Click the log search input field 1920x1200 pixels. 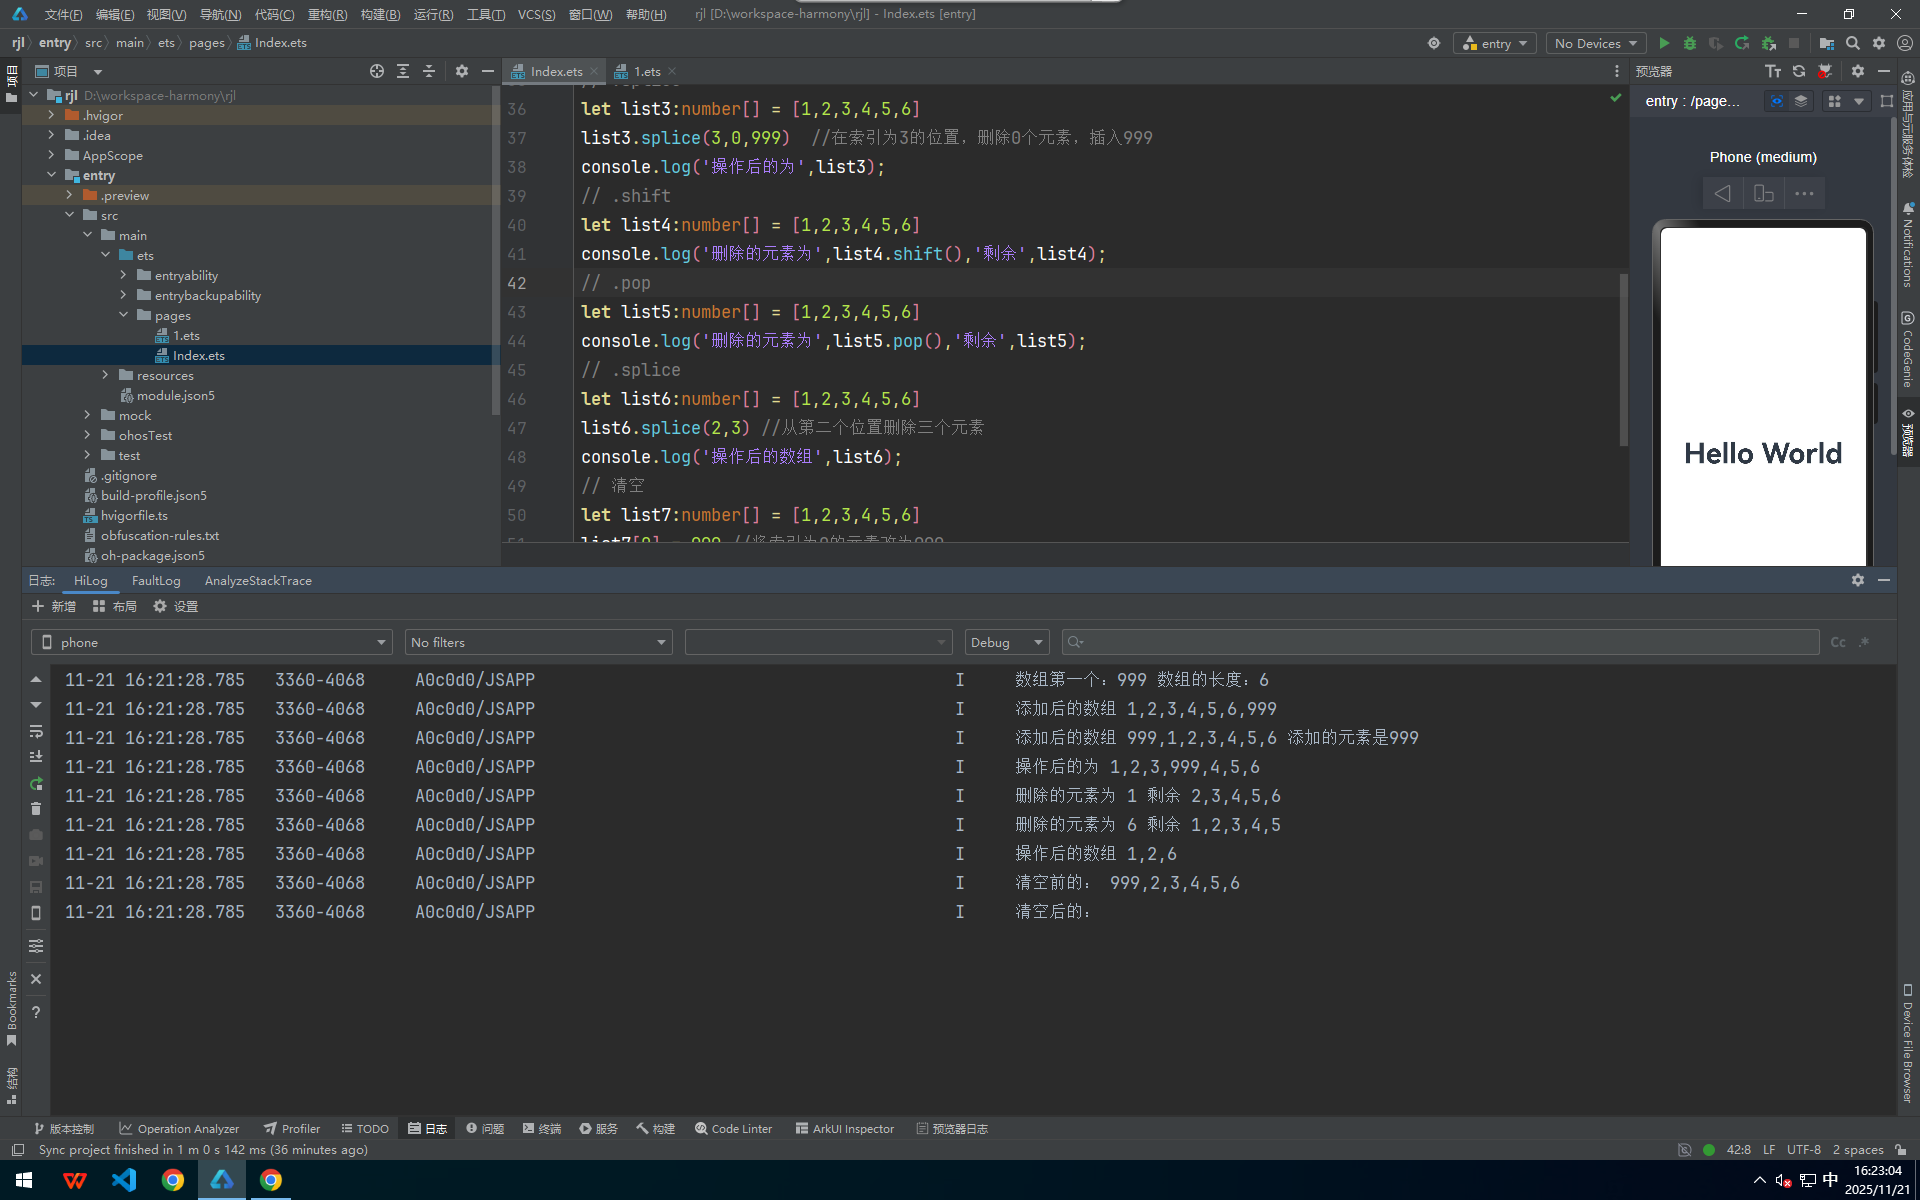click(x=1440, y=642)
